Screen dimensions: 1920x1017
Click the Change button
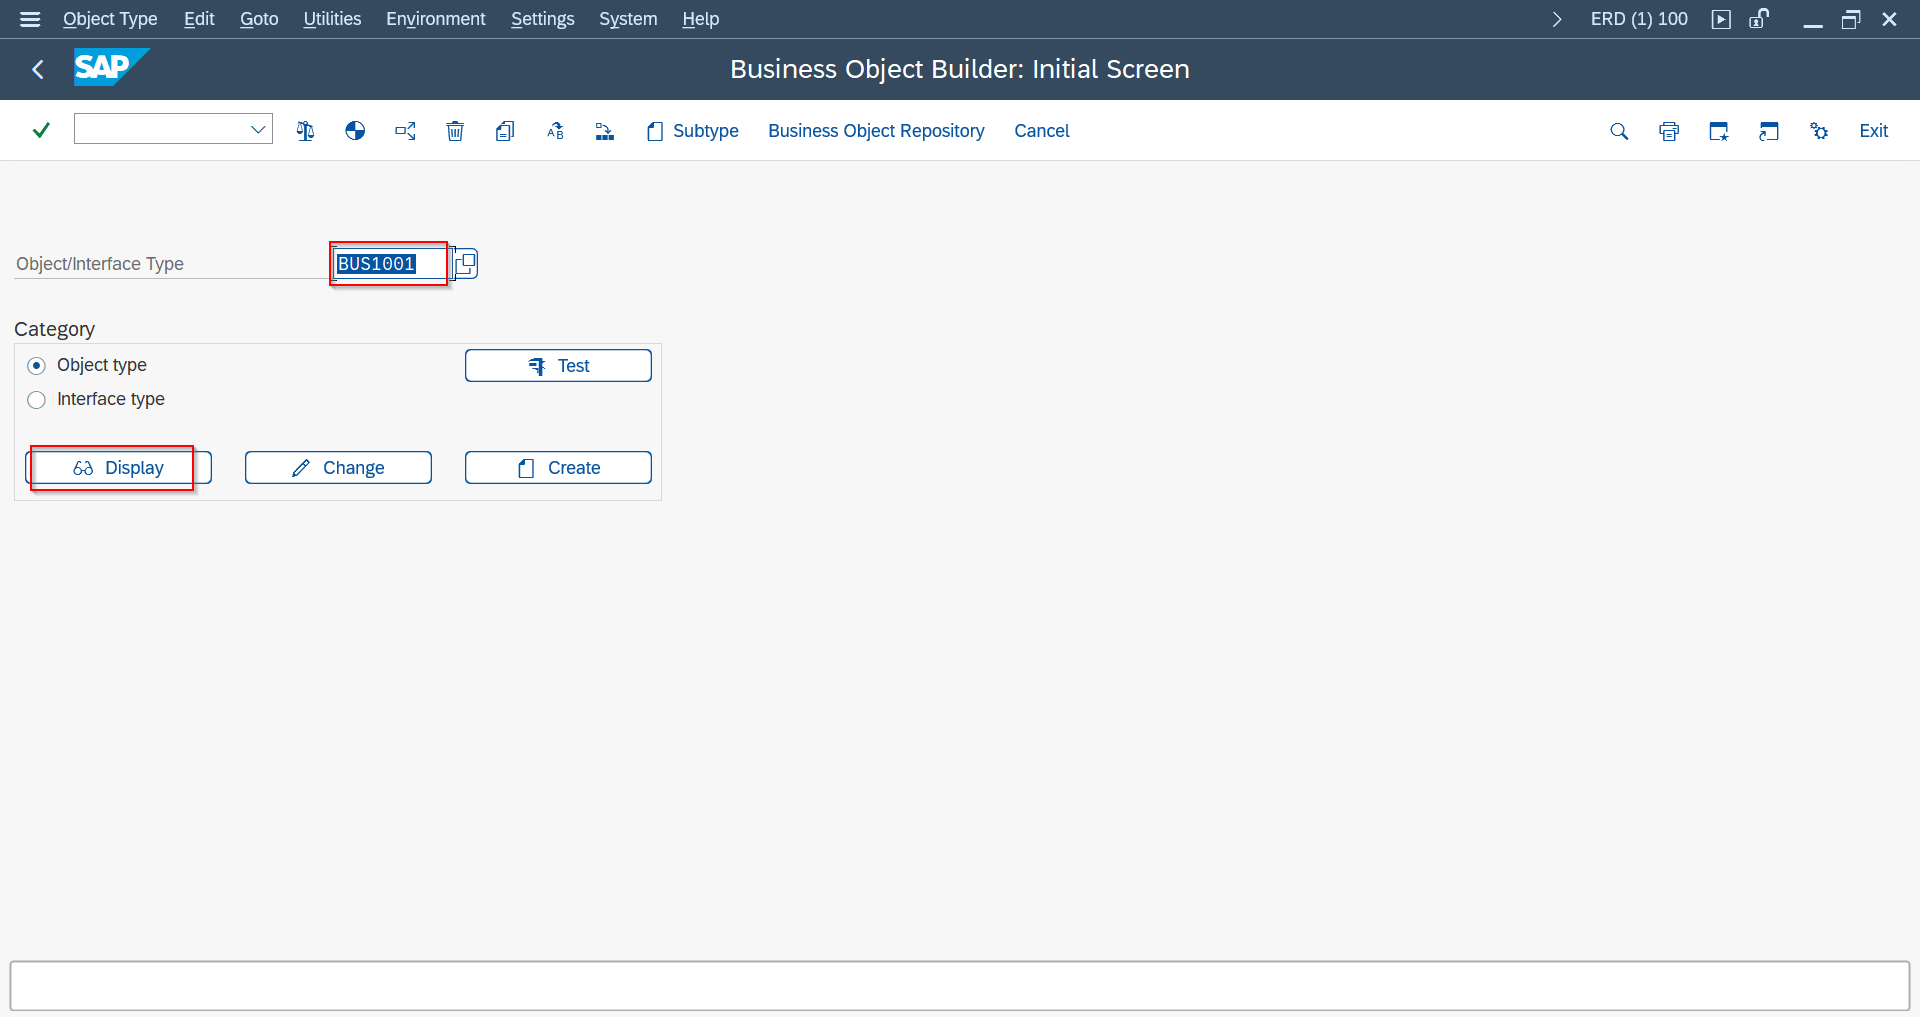[x=338, y=468]
